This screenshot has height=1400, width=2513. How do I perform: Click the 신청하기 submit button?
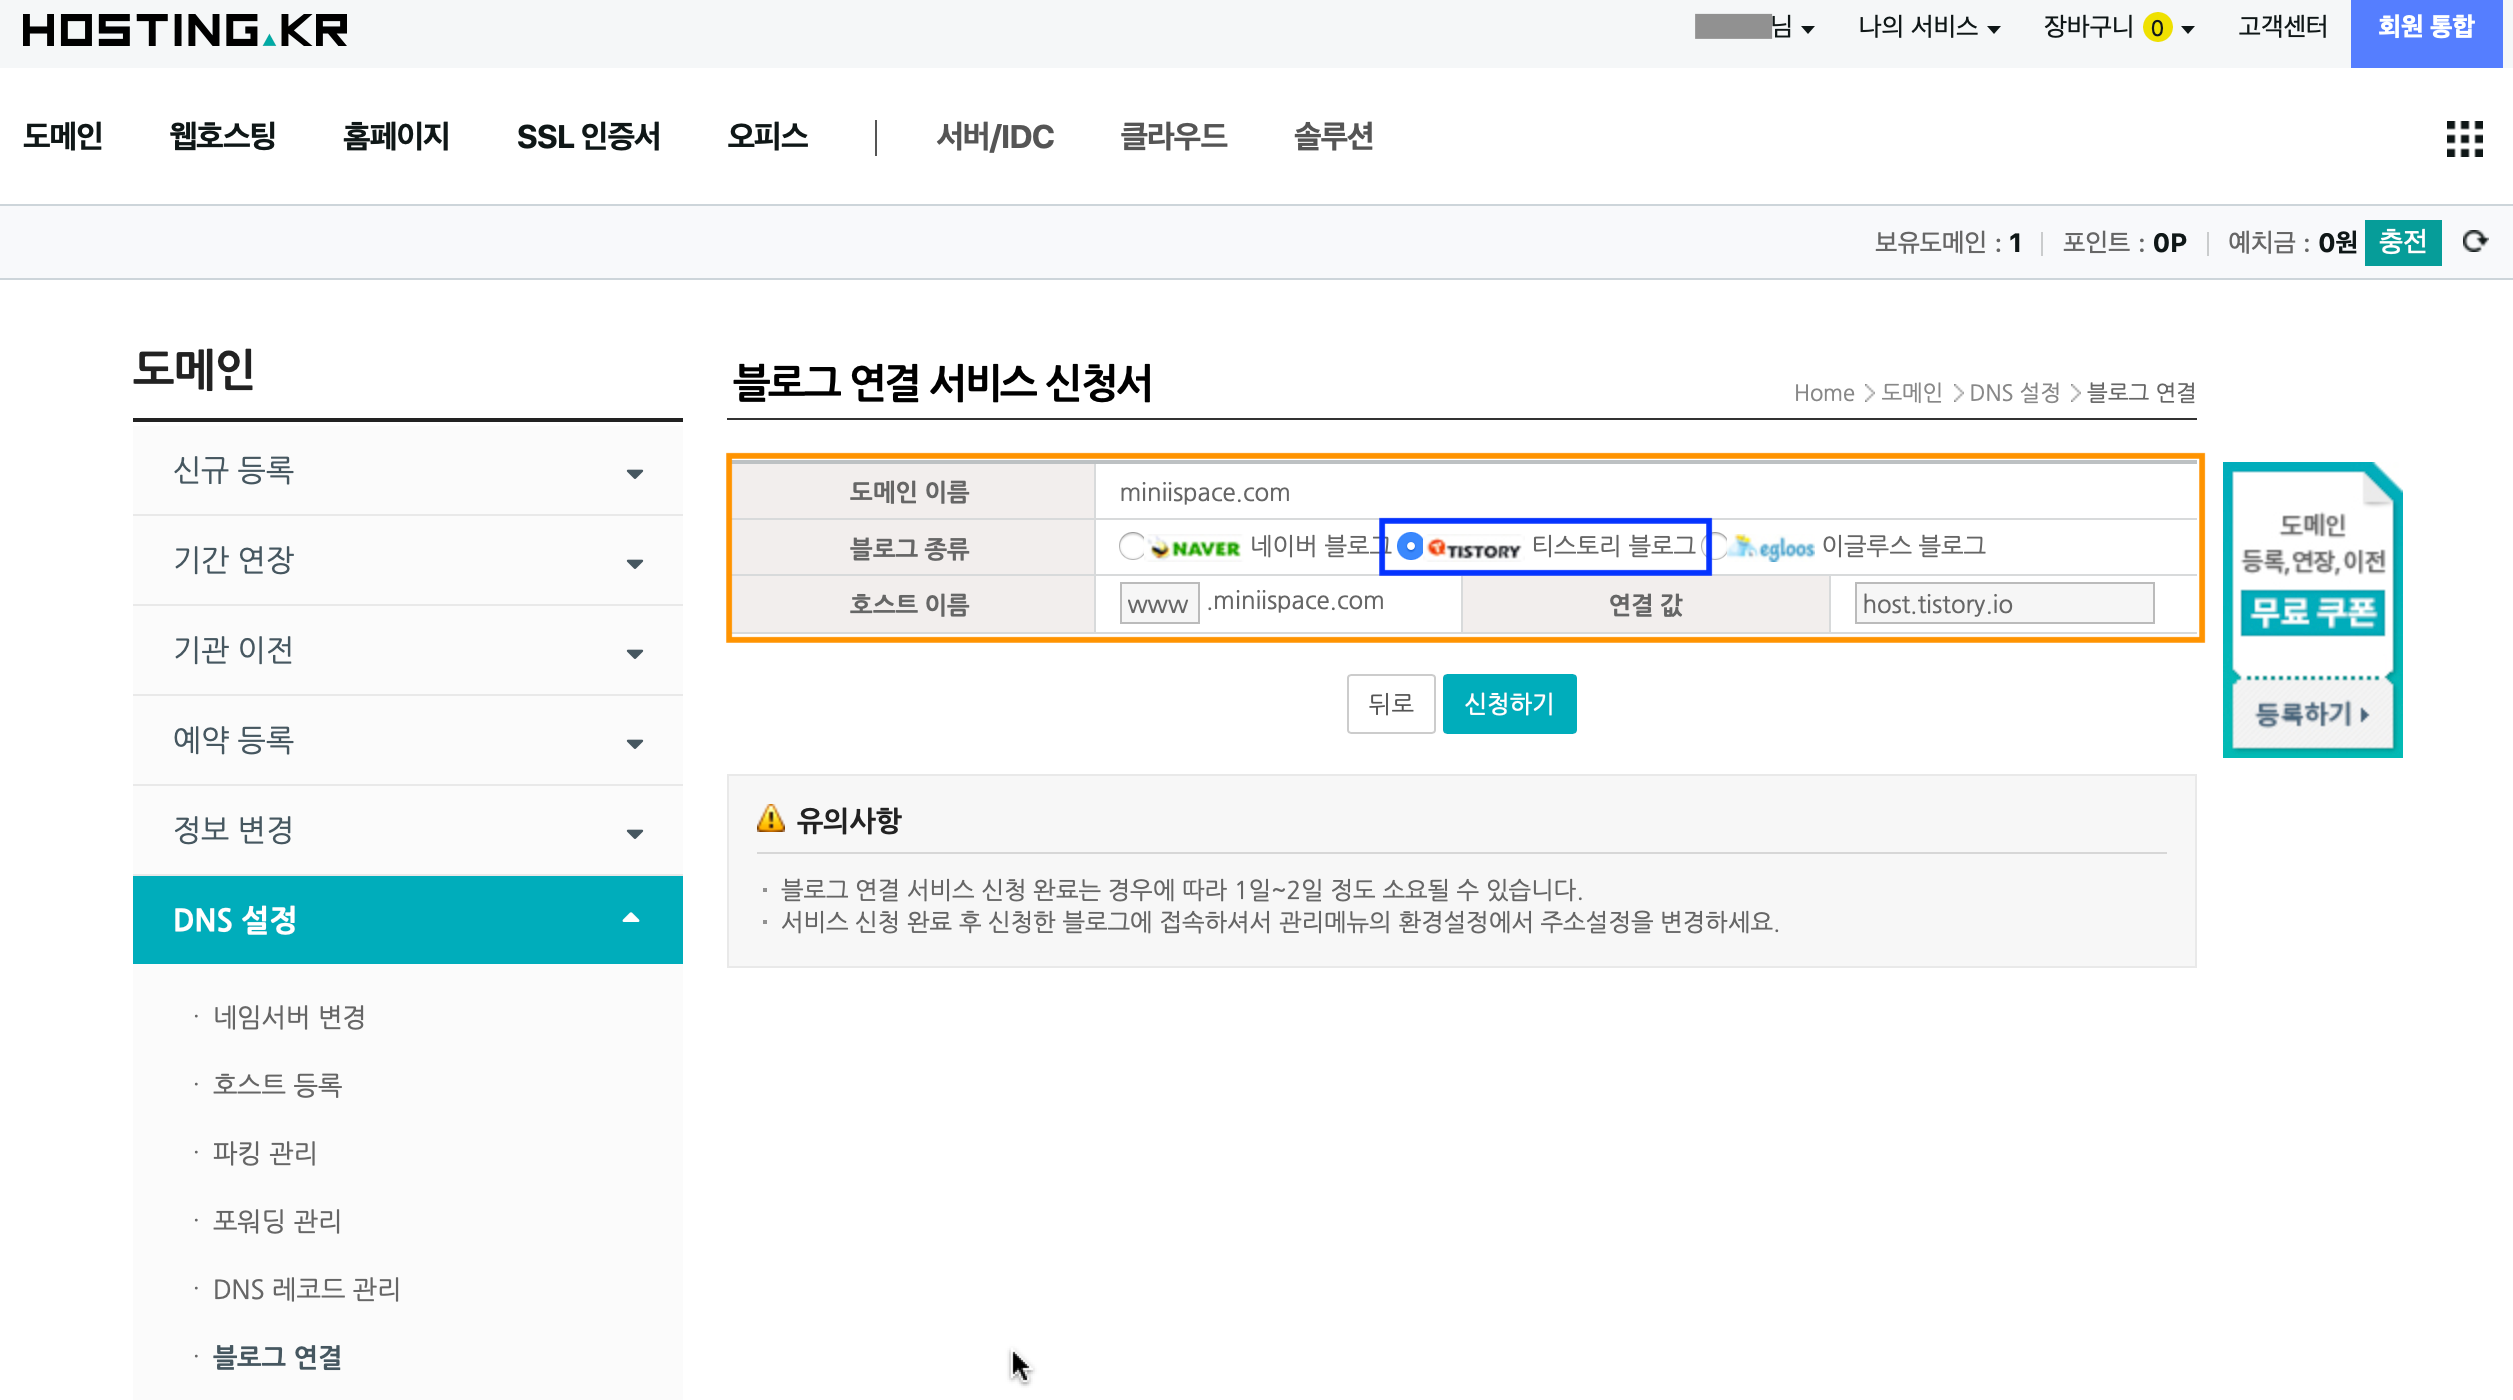point(1509,704)
